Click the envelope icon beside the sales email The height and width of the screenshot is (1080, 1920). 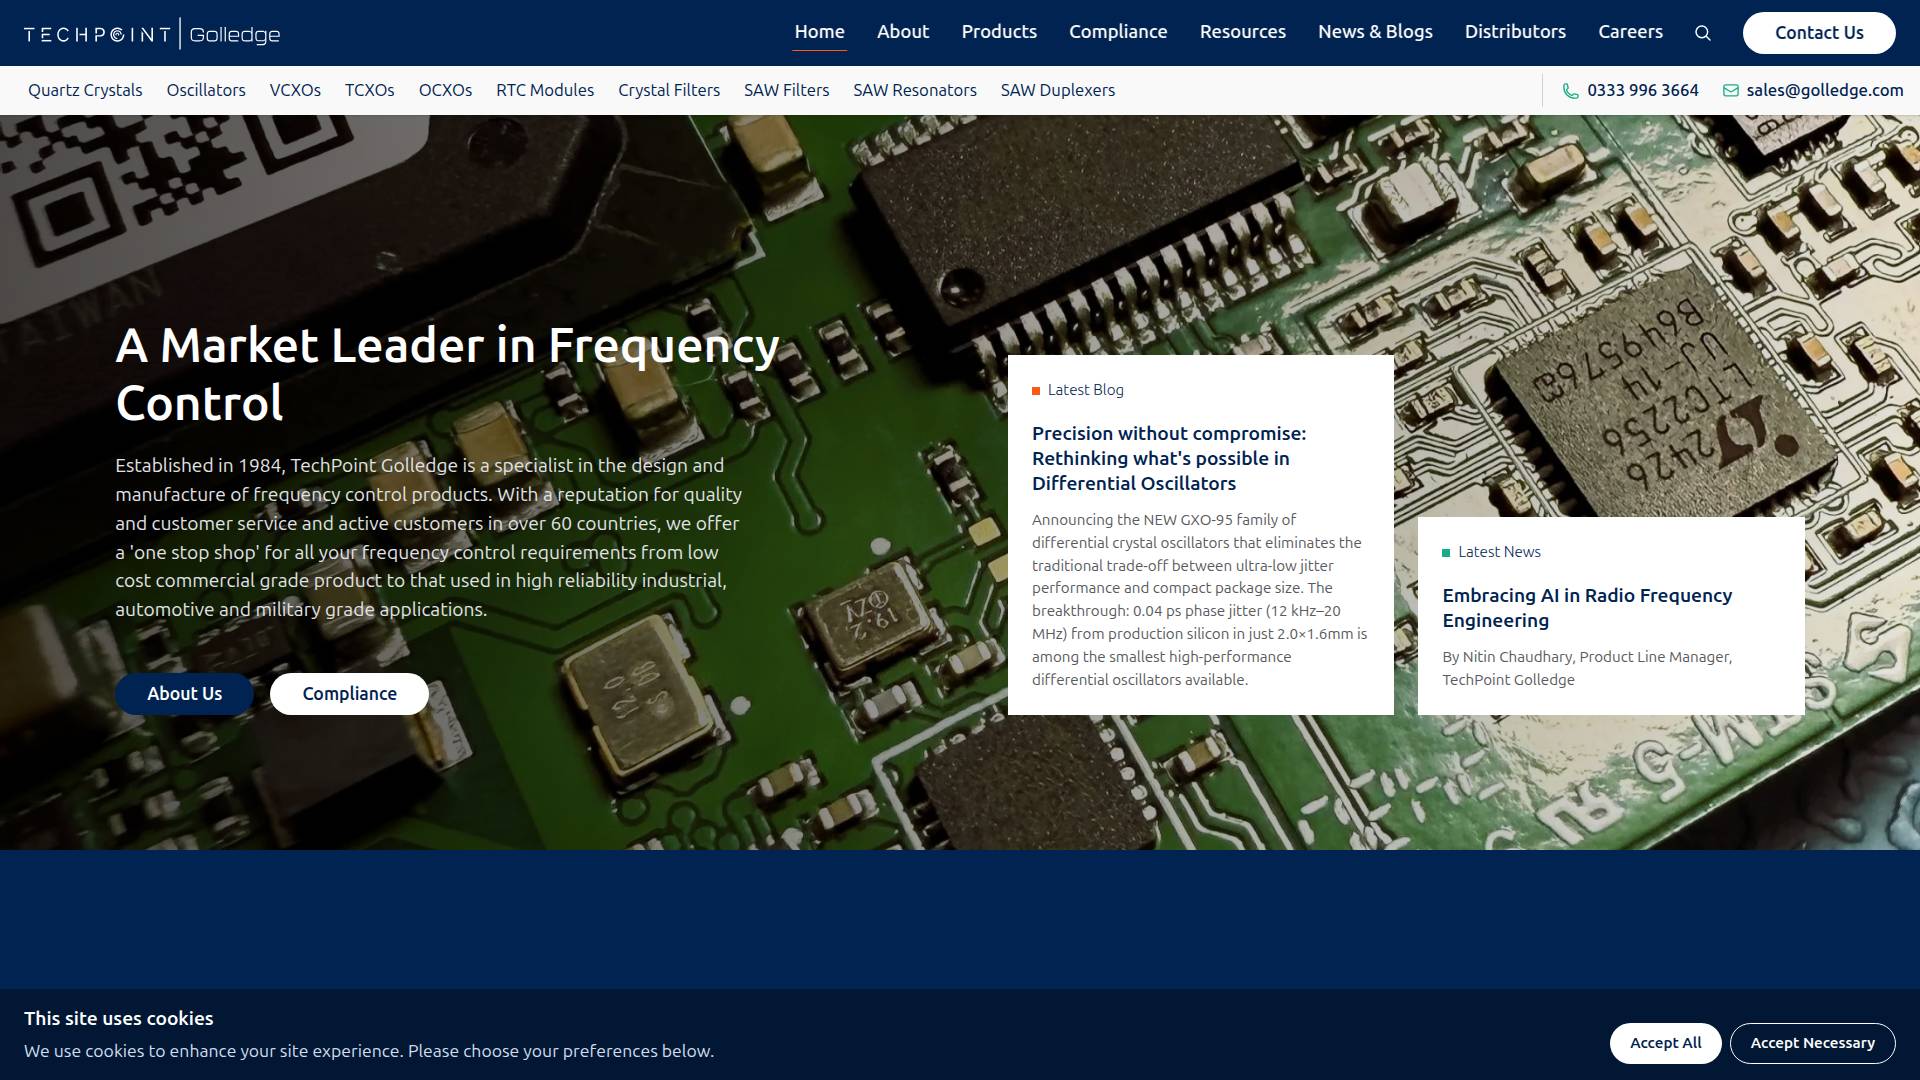tap(1731, 90)
